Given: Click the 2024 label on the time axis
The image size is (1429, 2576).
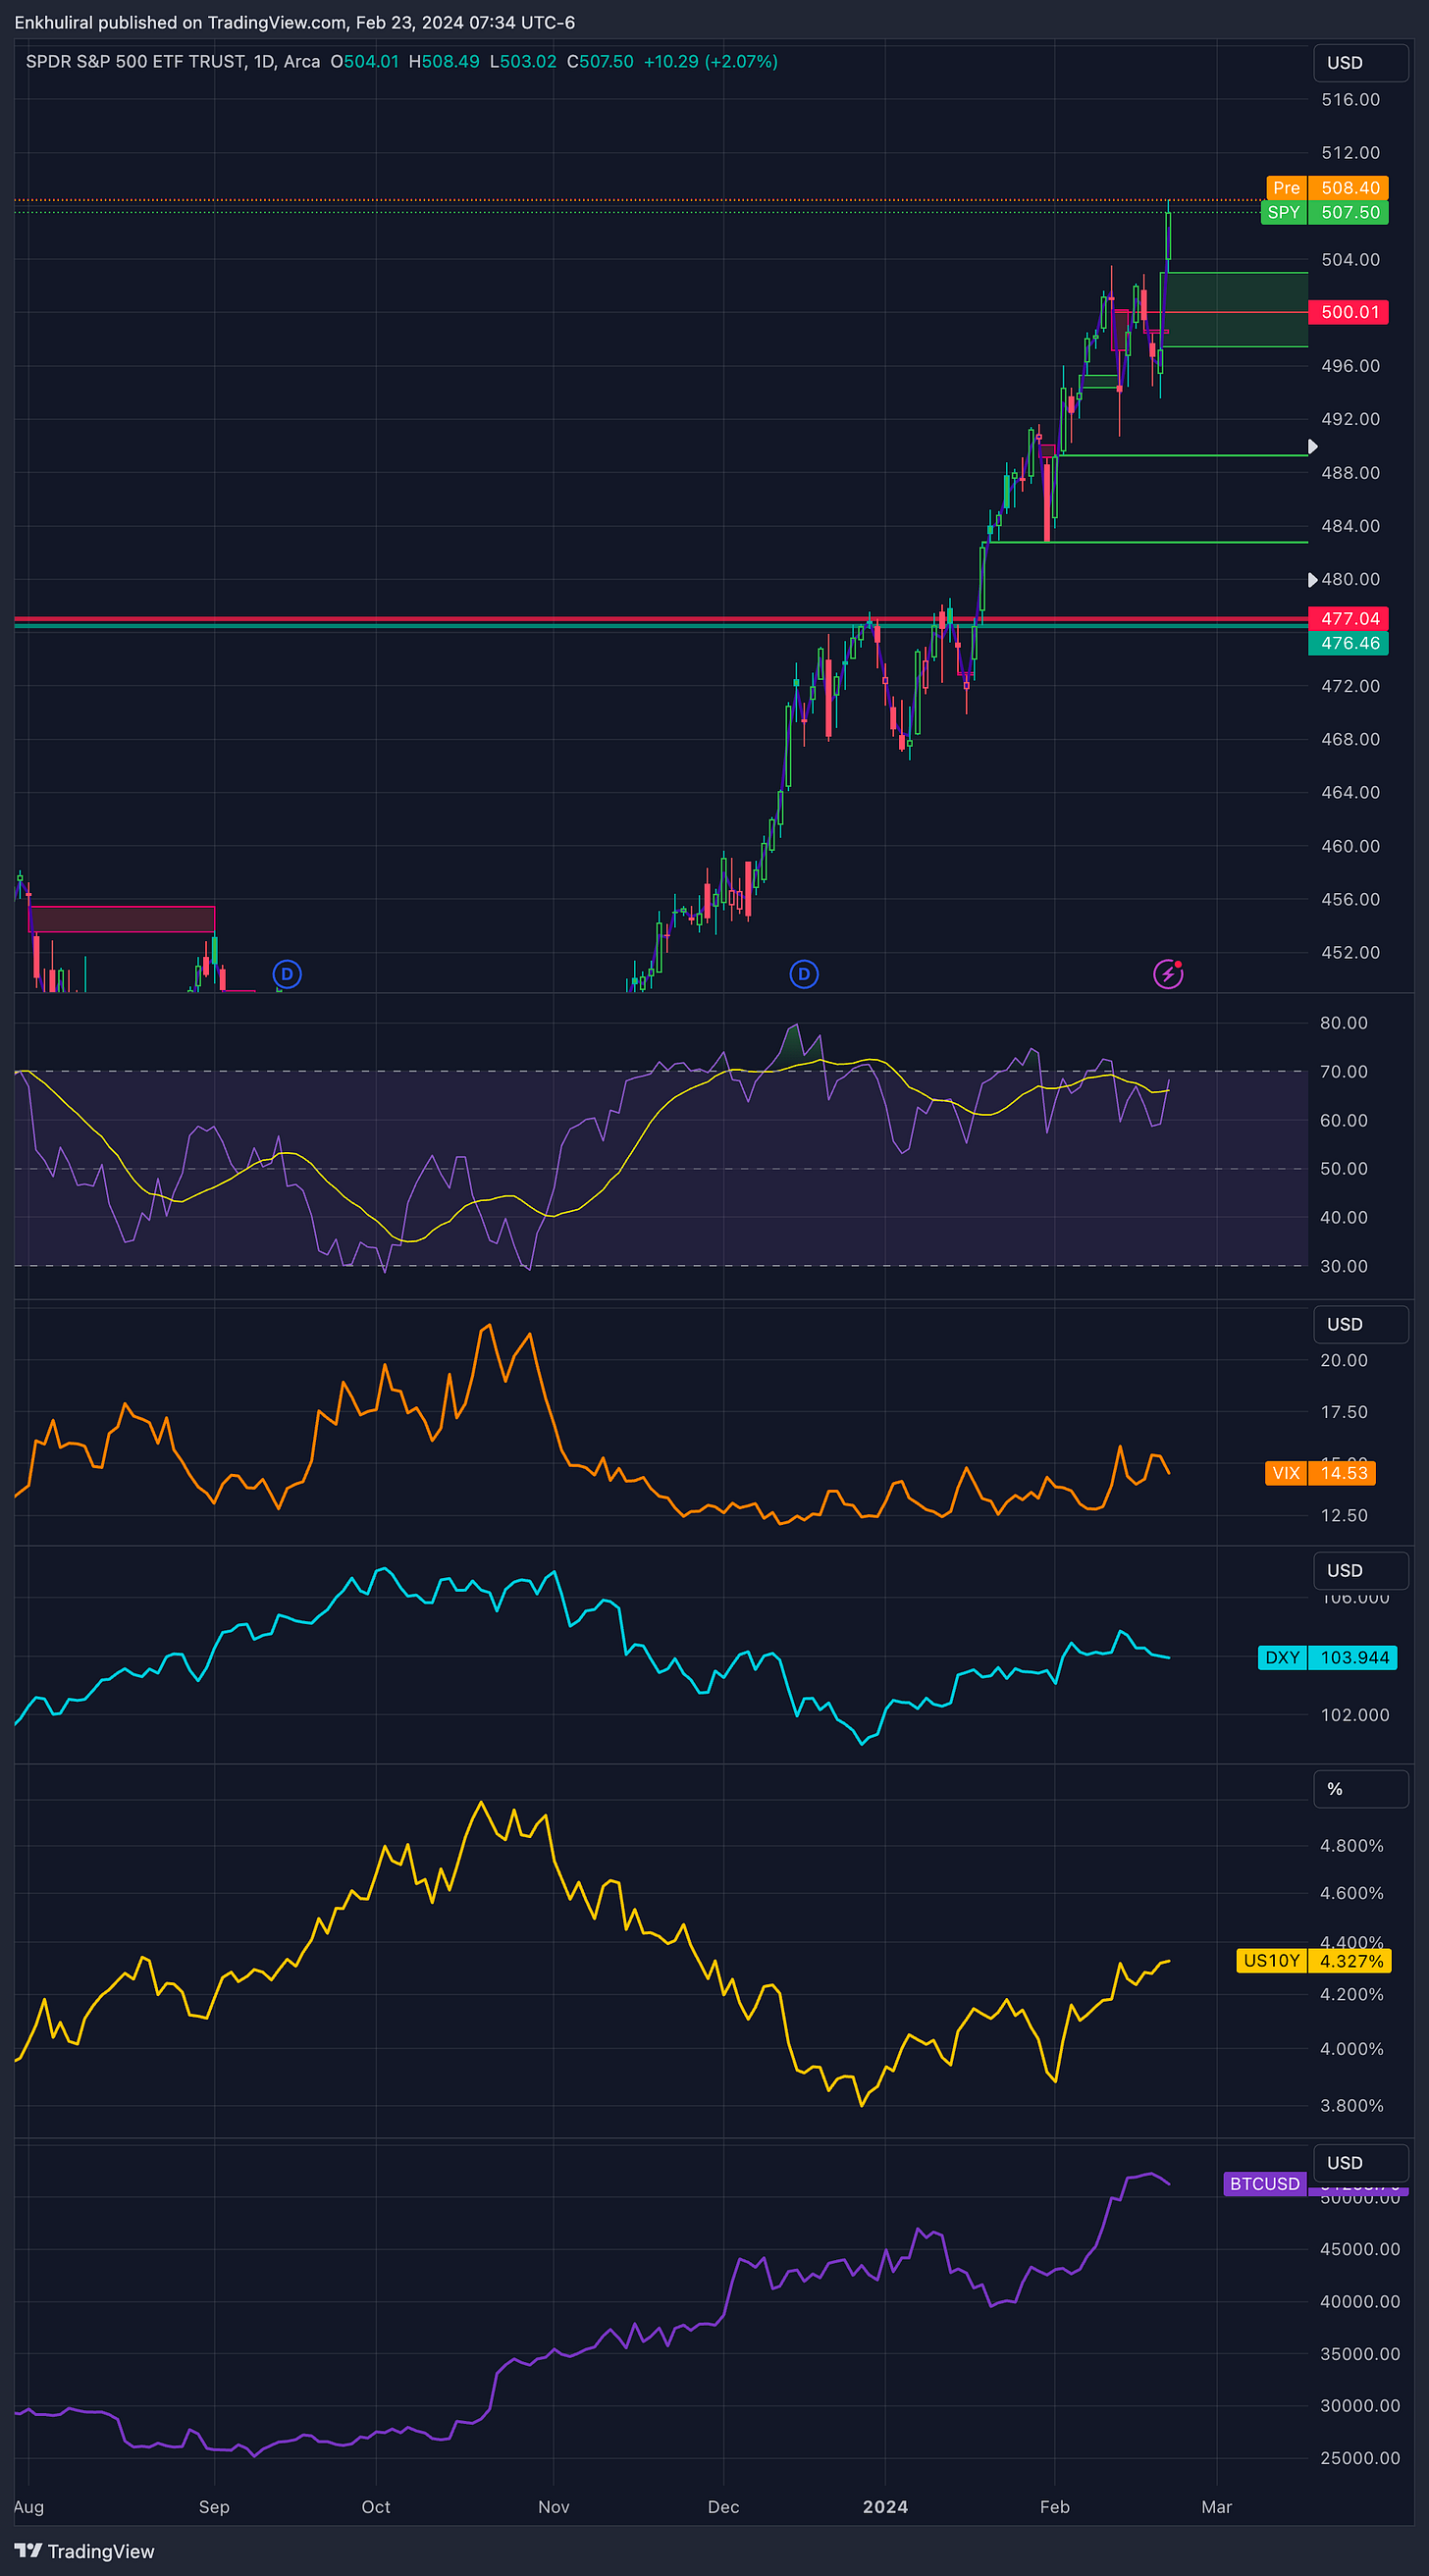Looking at the screenshot, I should (886, 2507).
